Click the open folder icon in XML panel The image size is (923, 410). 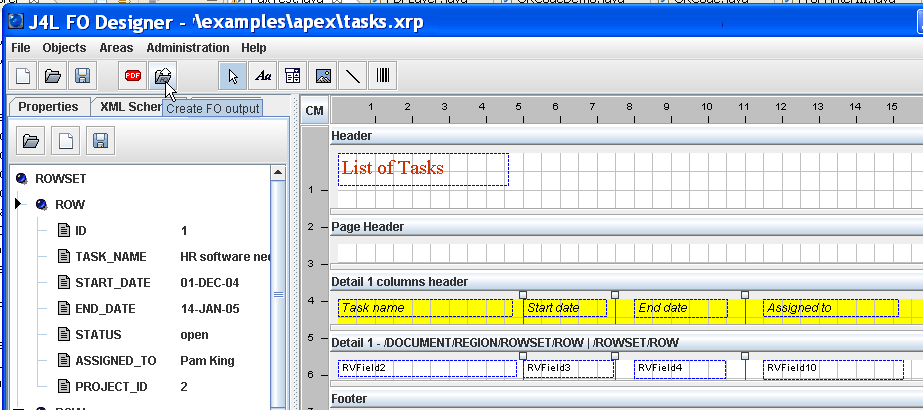(x=31, y=141)
